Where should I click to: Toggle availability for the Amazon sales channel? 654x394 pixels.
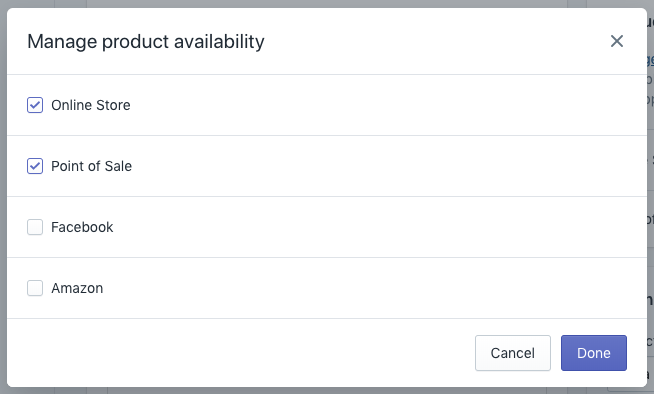[x=35, y=288]
